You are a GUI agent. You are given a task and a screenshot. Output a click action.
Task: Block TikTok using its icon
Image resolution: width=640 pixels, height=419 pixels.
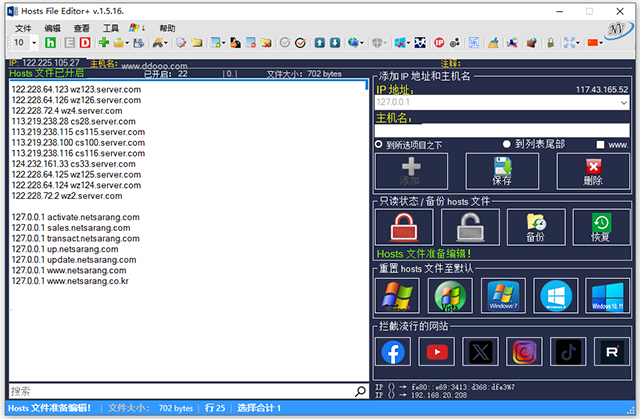tap(568, 352)
